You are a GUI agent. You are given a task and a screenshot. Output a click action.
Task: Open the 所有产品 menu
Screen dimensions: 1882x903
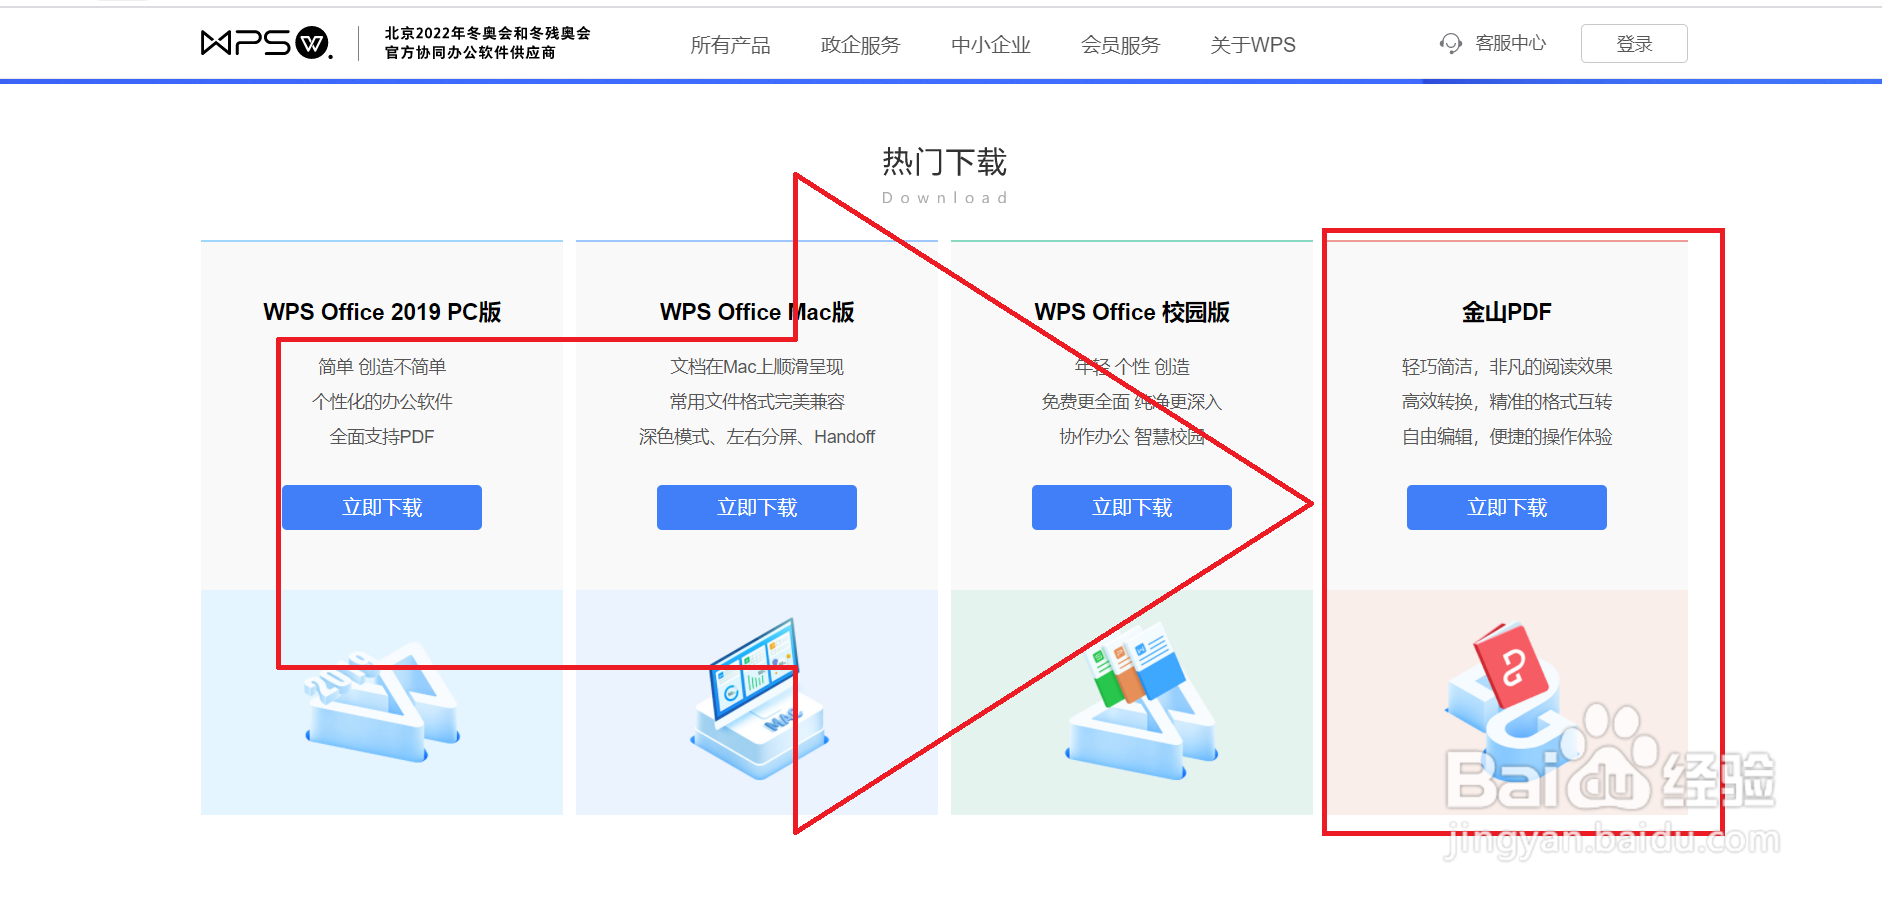pyautogui.click(x=731, y=44)
